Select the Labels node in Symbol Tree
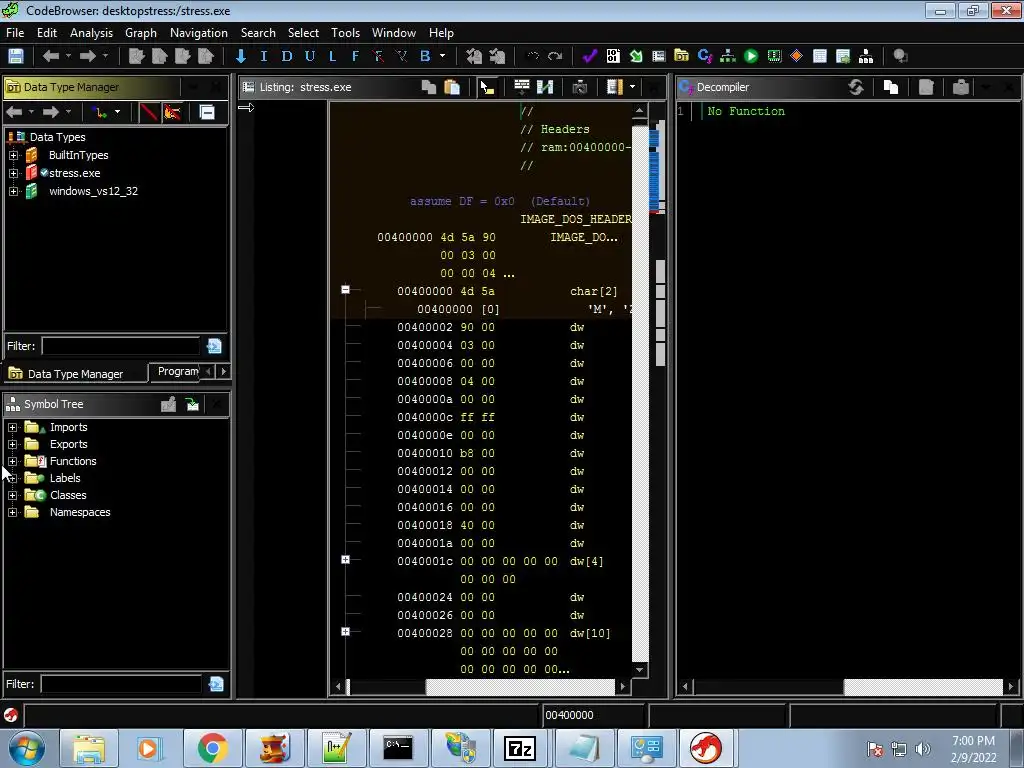This screenshot has height=768, width=1024. coord(65,478)
